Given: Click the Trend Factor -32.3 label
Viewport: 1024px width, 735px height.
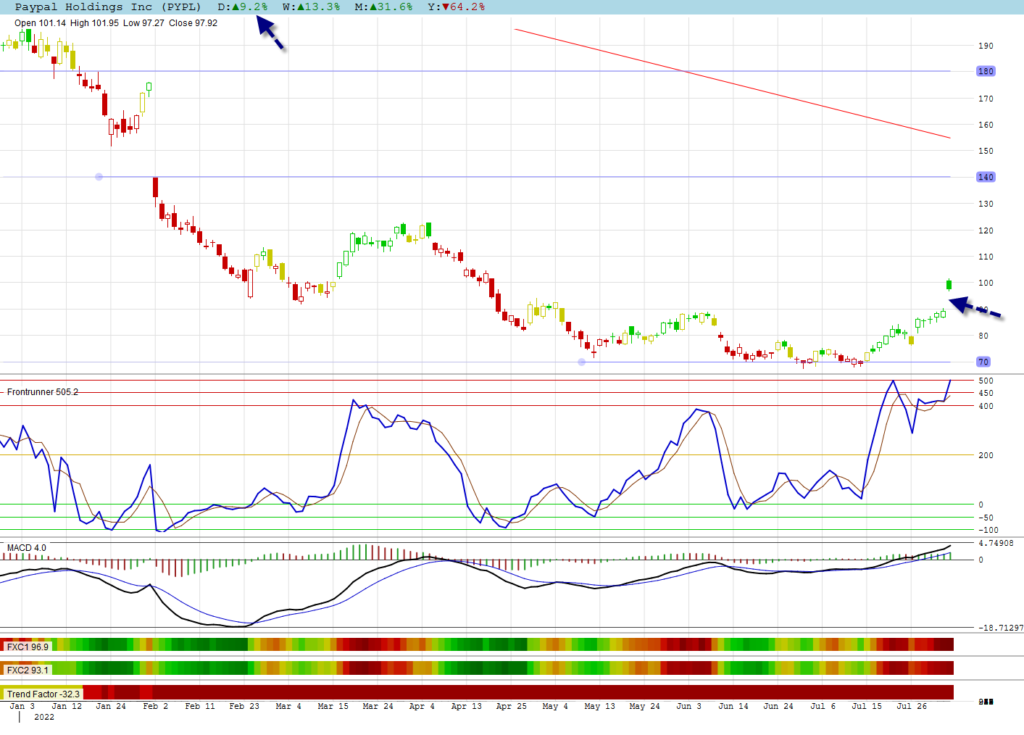Looking at the screenshot, I should click(x=43, y=694).
